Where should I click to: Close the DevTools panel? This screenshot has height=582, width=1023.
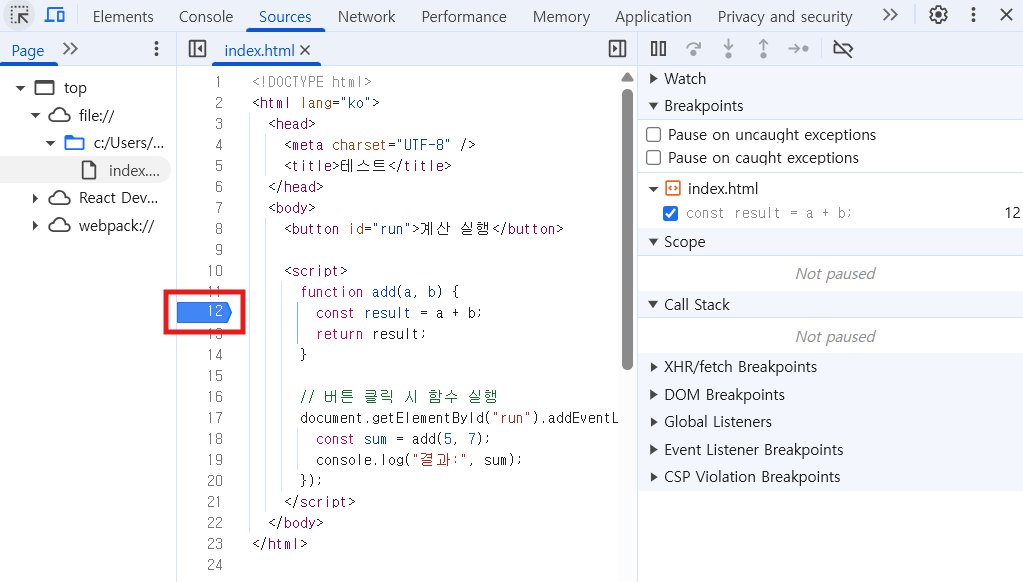tap(1006, 15)
